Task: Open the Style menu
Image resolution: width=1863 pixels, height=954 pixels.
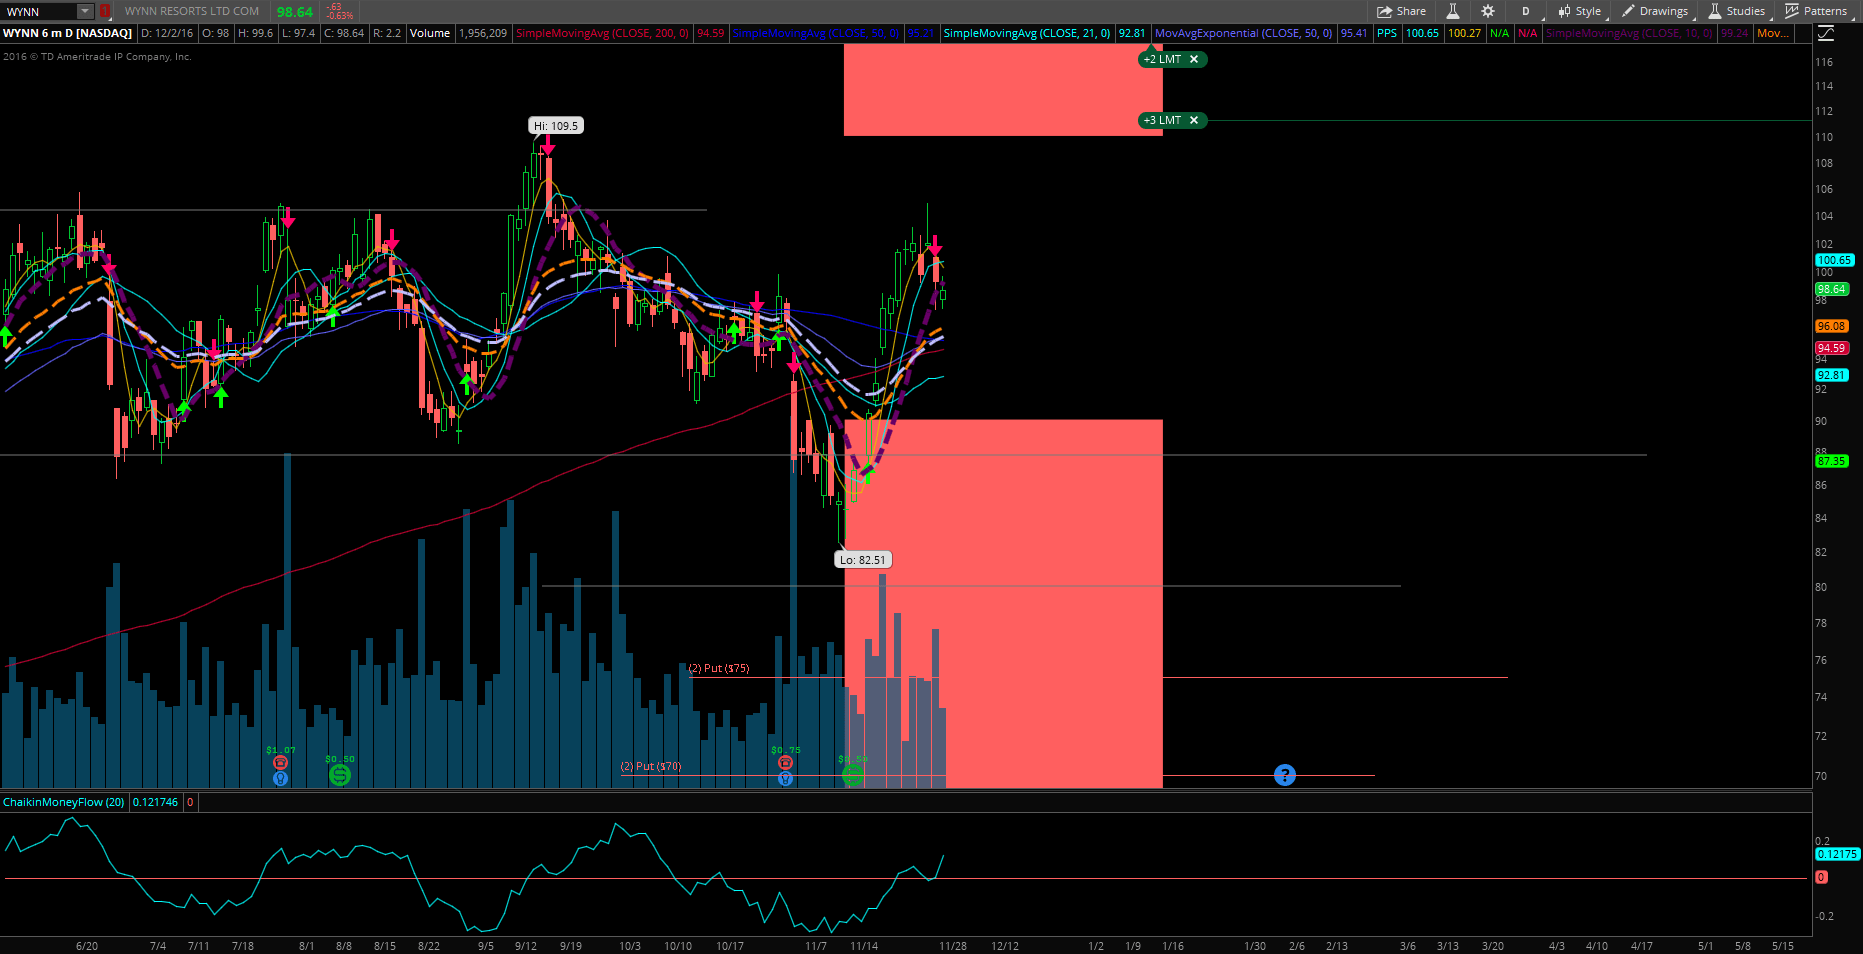Action: click(1580, 11)
